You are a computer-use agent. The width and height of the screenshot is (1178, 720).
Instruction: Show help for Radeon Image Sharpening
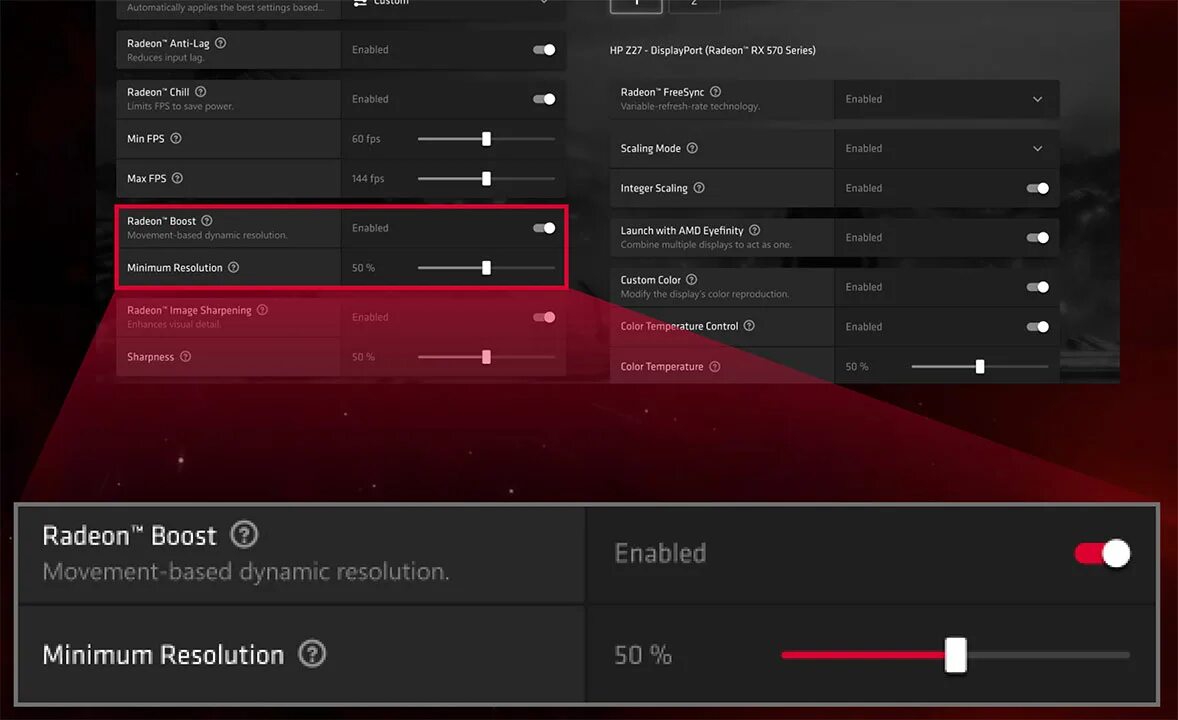point(262,310)
